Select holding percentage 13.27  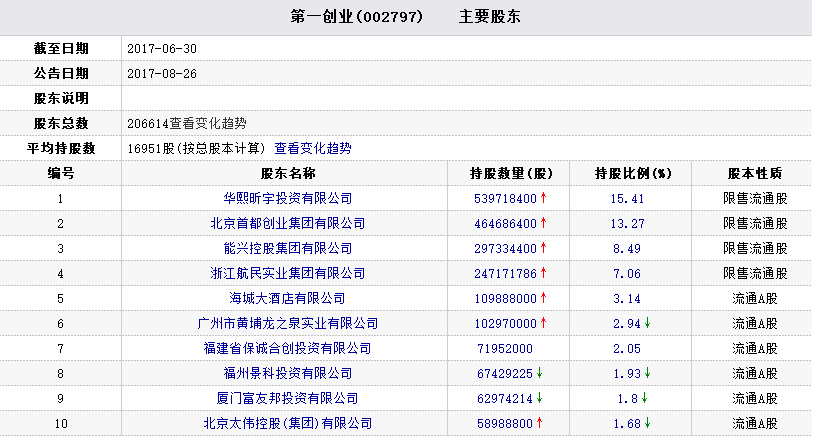627,224
